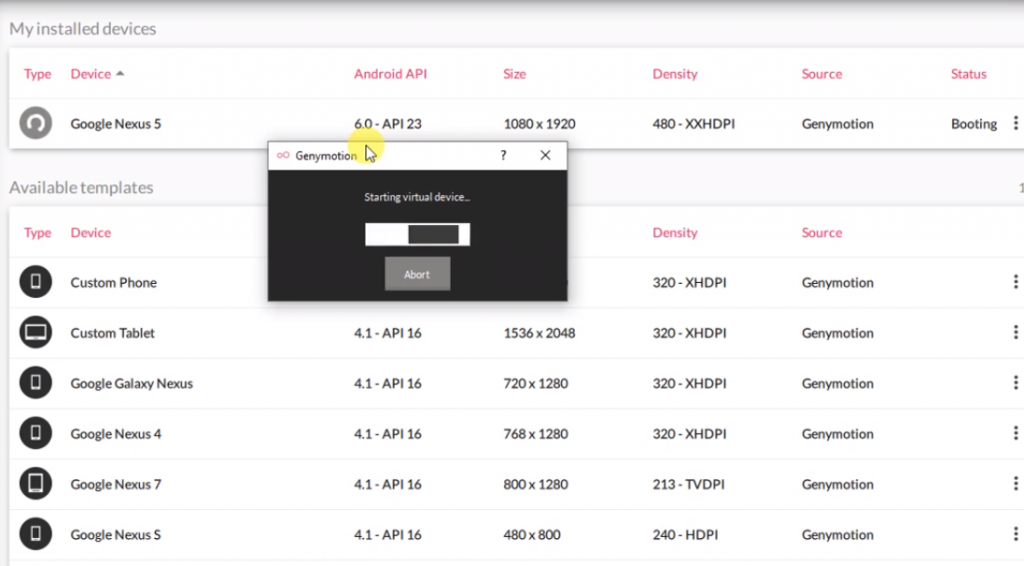
Task: Click the 1080 x 1920 size cell
Action: click(539, 123)
